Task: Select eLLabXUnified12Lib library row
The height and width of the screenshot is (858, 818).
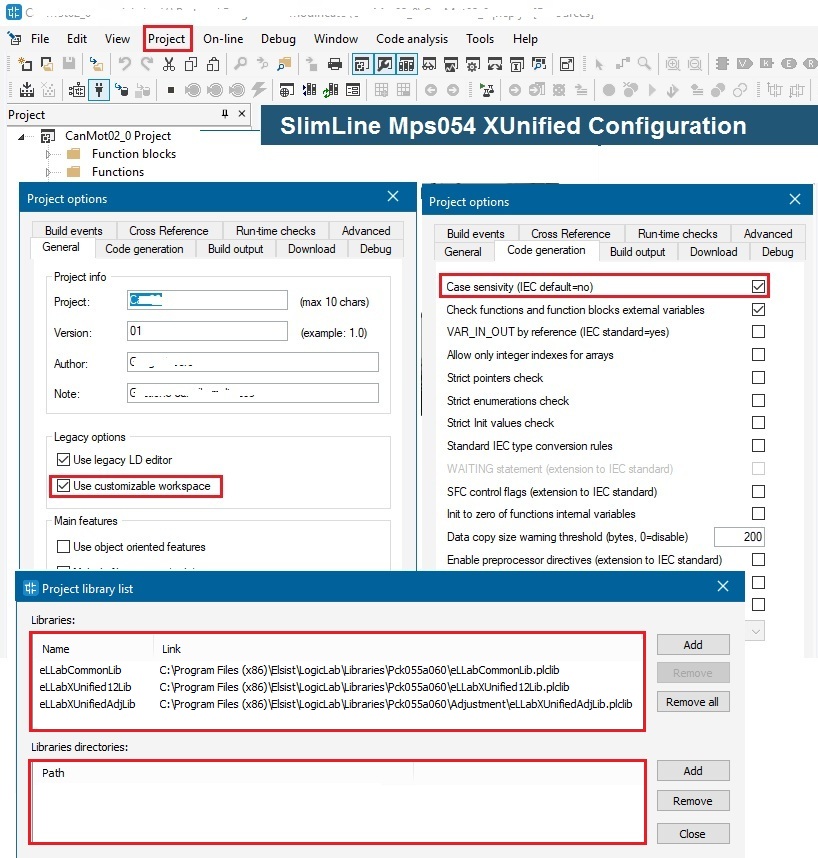Action: pos(338,687)
